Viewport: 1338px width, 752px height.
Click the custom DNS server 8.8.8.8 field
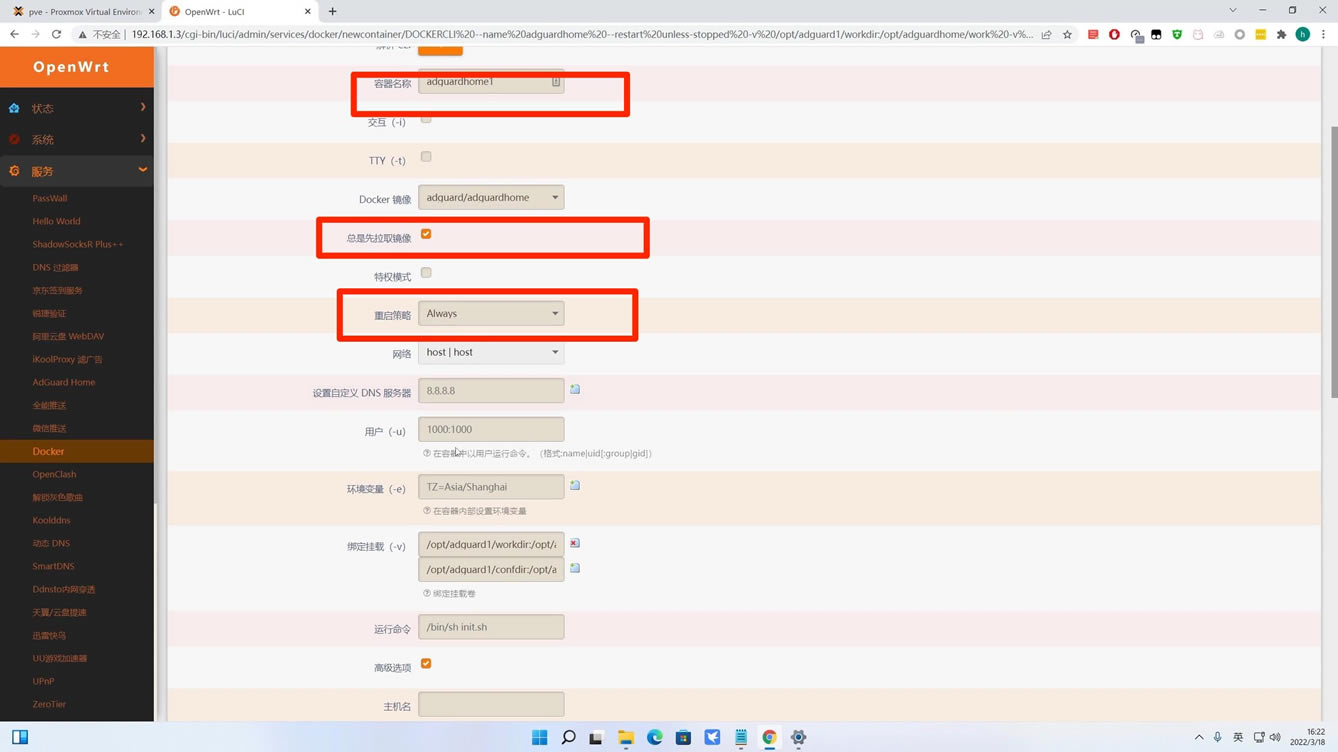[x=491, y=390]
